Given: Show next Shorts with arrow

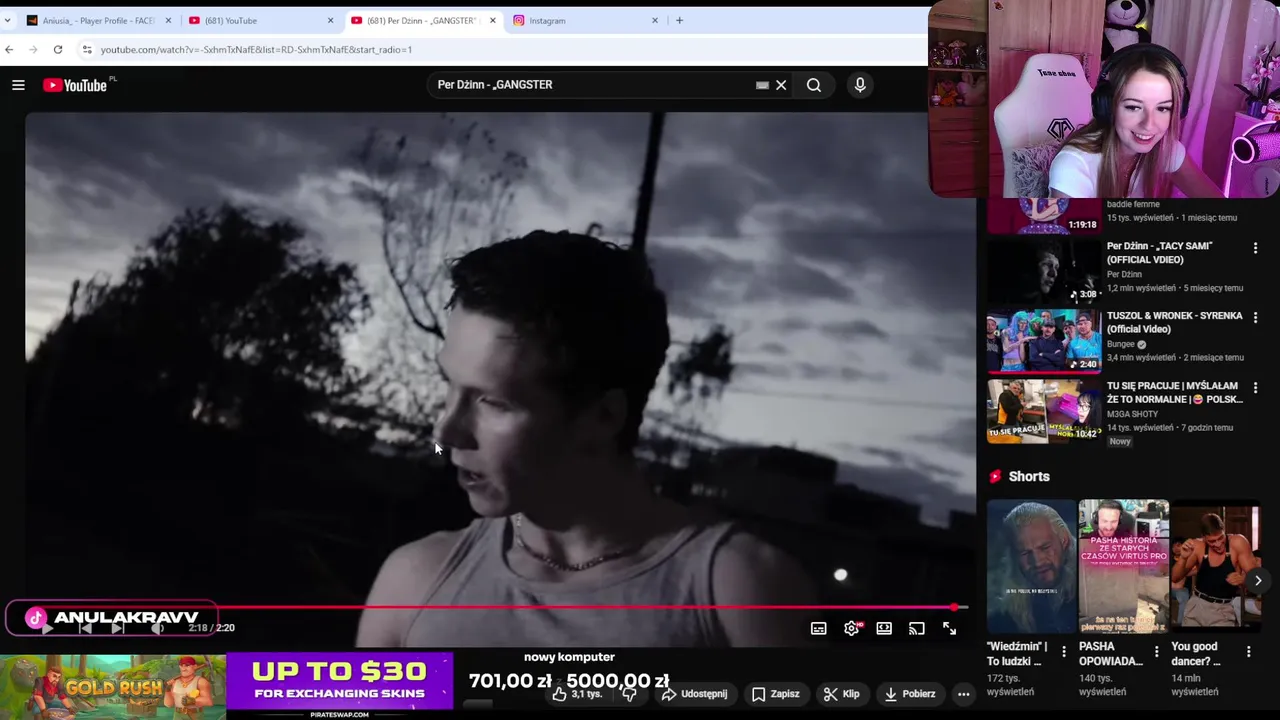Looking at the screenshot, I should point(1258,580).
